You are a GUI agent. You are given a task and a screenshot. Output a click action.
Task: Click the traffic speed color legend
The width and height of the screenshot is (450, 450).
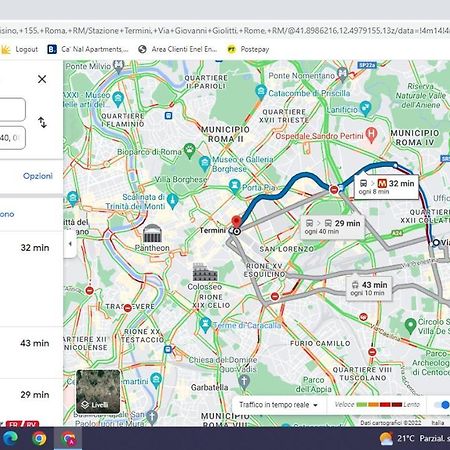pos(377,405)
